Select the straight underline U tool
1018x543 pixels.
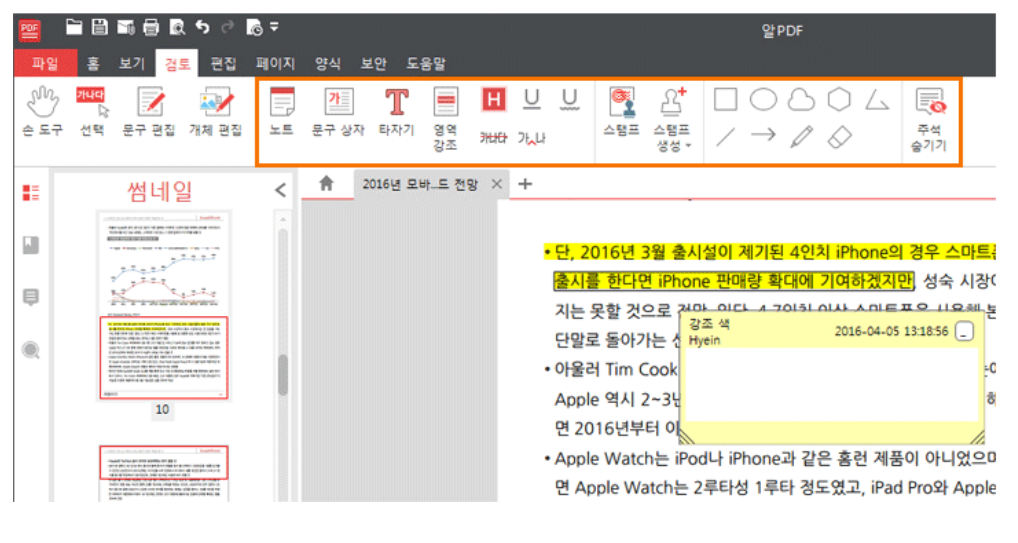pyautogui.click(x=532, y=99)
